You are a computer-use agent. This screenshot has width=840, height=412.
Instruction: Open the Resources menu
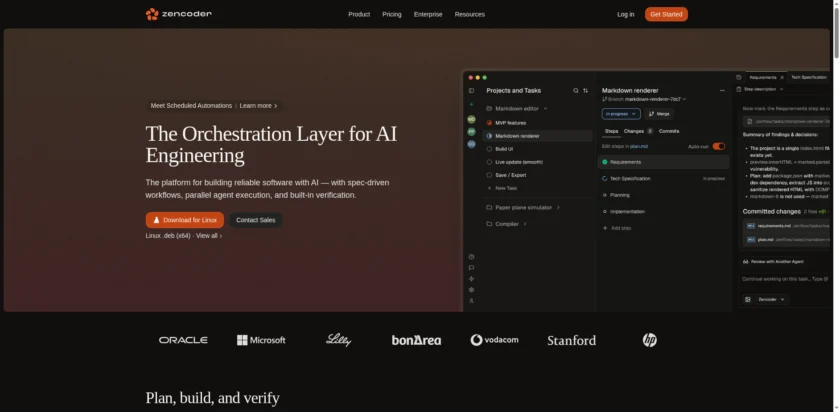470,14
